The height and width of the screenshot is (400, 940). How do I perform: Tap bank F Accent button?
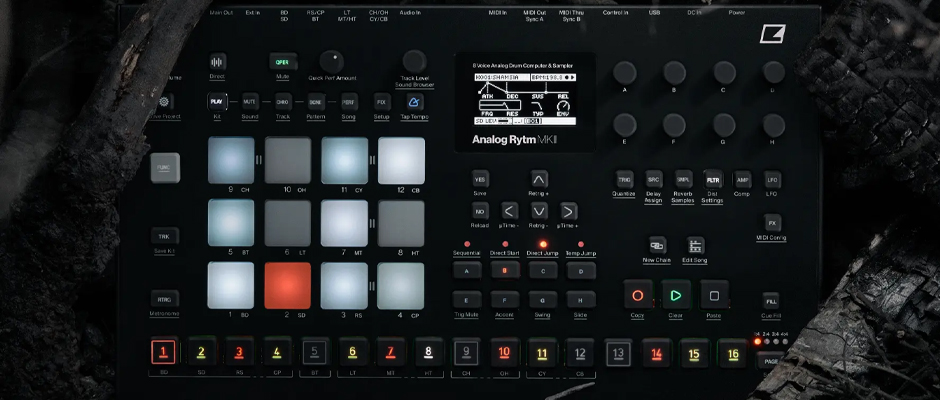(505, 300)
